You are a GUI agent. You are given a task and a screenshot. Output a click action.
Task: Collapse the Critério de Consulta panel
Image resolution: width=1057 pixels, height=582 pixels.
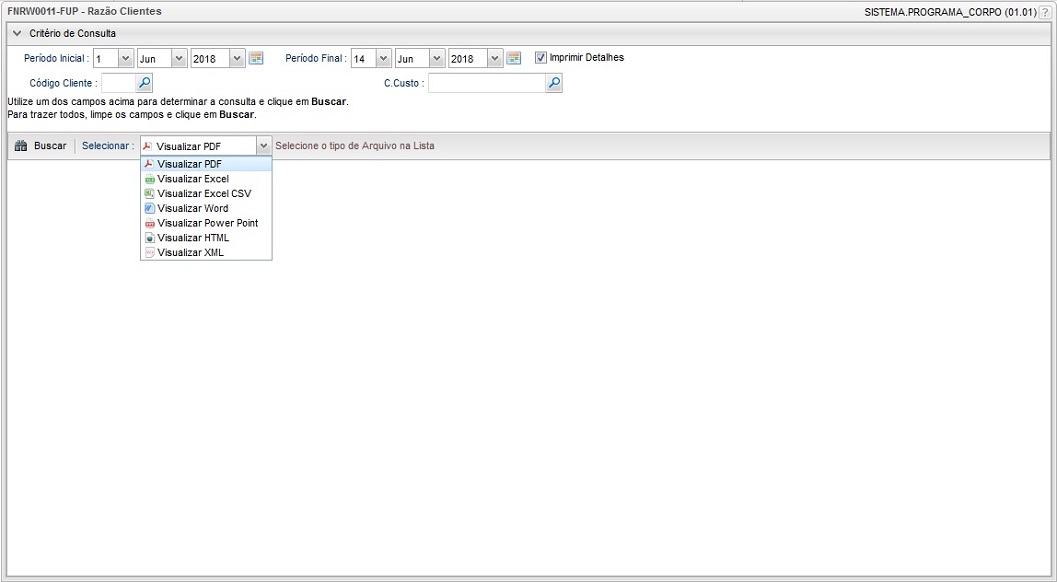pos(17,34)
